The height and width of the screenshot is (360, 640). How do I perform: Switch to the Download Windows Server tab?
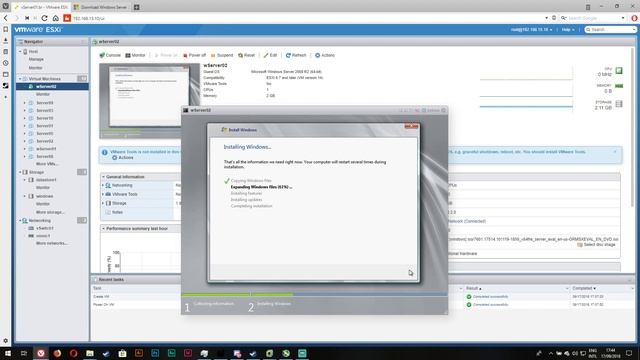101,7
